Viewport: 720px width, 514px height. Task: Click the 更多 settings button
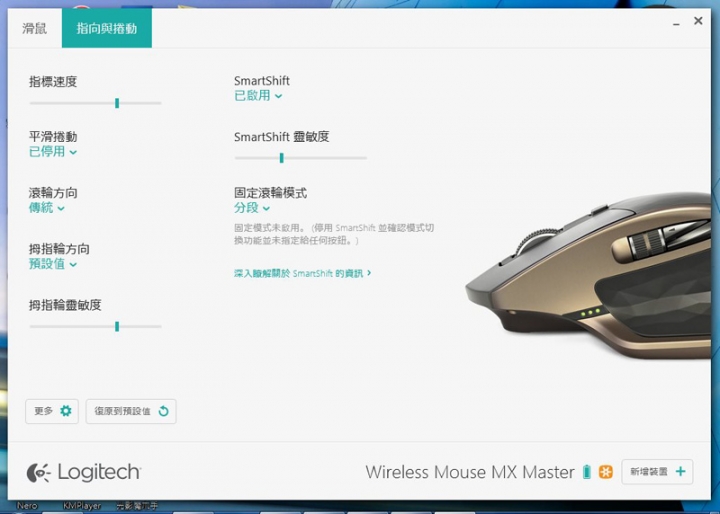[52, 411]
